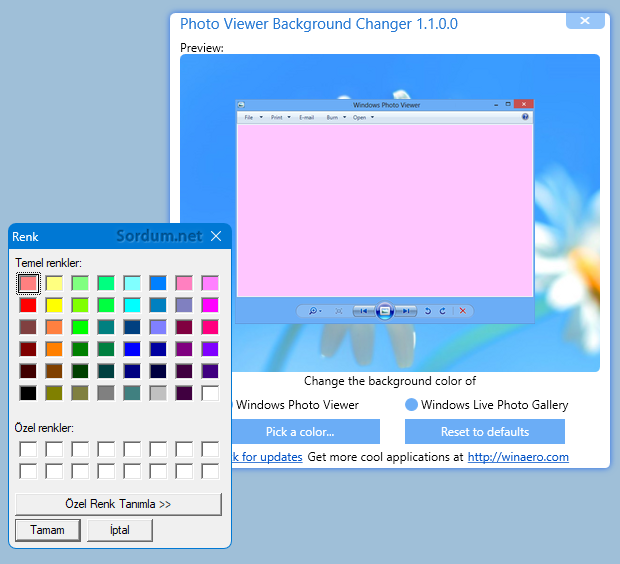This screenshot has width=620, height=564.
Task: Select the chartreuse yellow-green basic color swatch
Action: click(80, 305)
